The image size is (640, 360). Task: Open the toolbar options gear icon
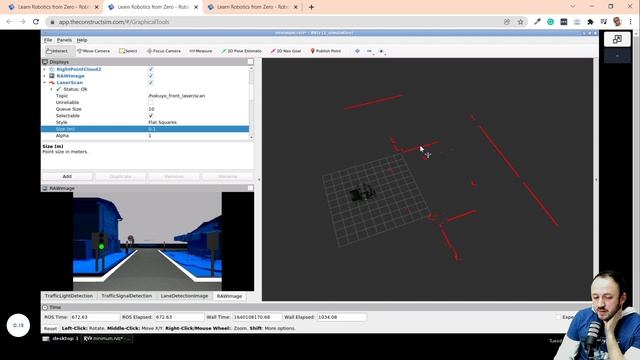(x=381, y=51)
